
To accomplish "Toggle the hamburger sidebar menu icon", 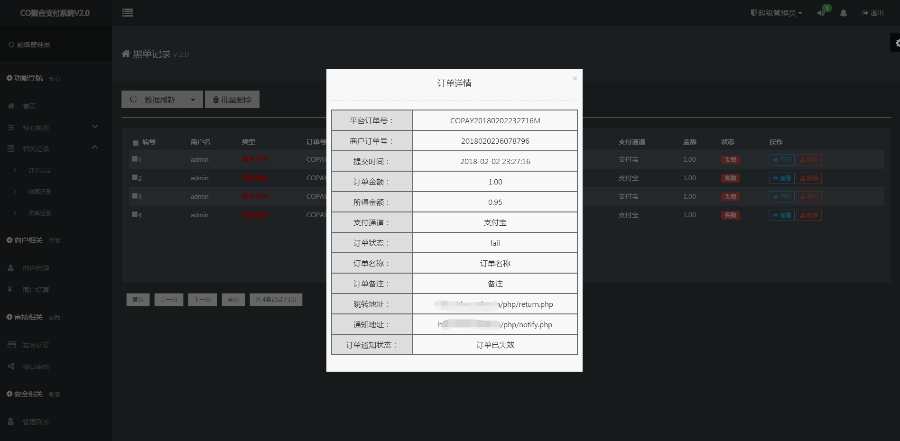I will click(127, 13).
